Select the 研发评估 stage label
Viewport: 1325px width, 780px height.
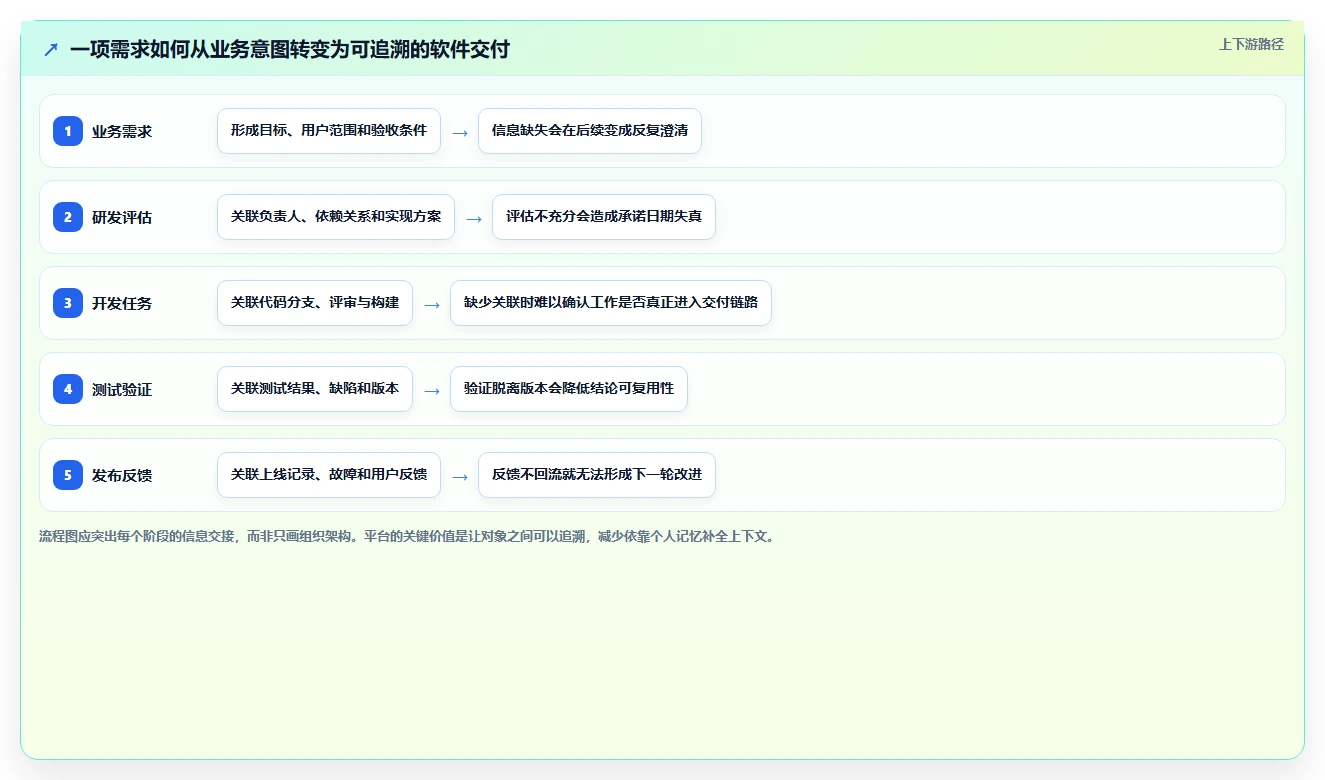122,217
